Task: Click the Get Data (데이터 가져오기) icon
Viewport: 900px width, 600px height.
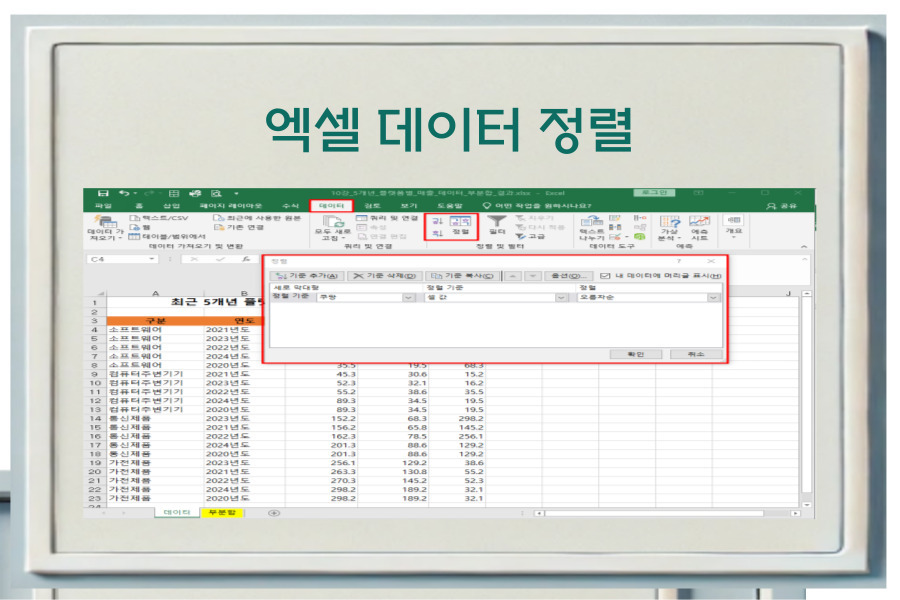Action: click(x=106, y=222)
